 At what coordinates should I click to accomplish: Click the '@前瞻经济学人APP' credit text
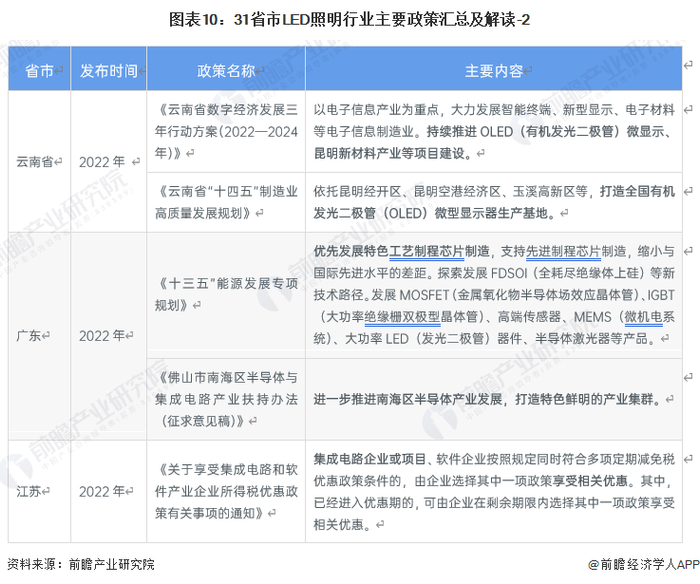pyautogui.click(x=643, y=564)
